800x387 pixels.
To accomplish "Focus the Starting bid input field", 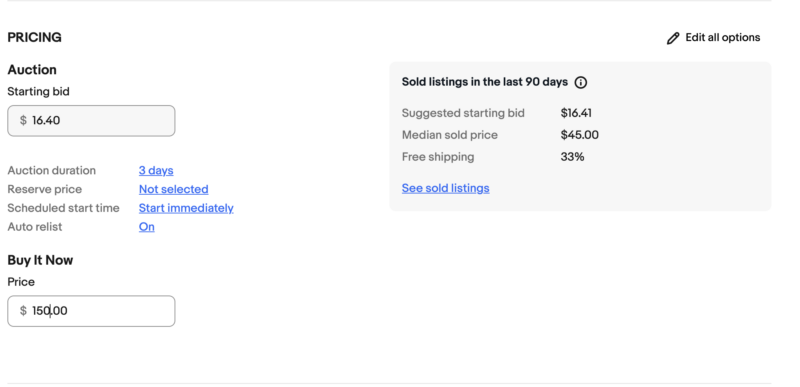I will 91,121.
